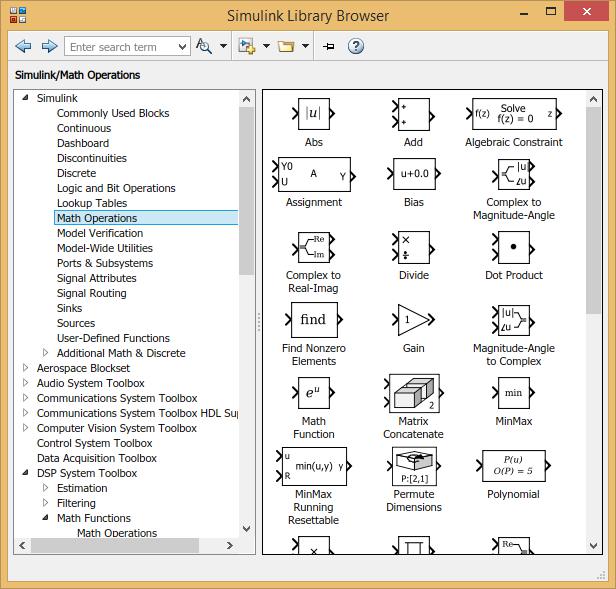Collapse the Math Functions node
Viewport: 616px width, 589px height.
click(x=46, y=517)
